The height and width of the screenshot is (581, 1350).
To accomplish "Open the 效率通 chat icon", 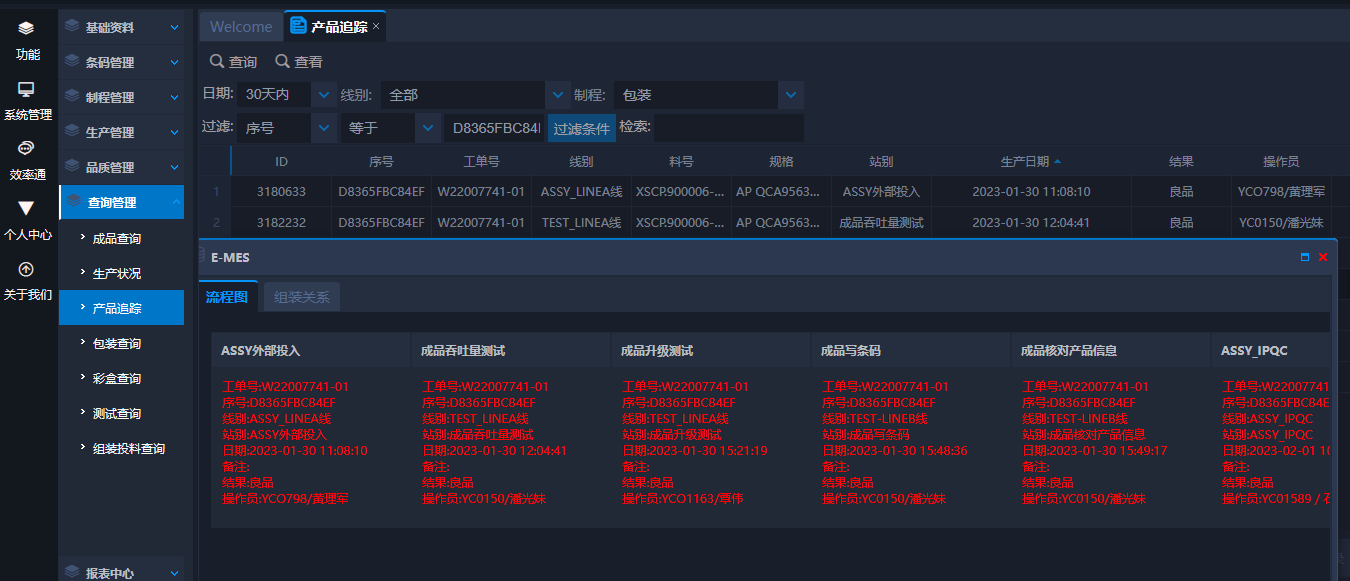I will pos(27,149).
